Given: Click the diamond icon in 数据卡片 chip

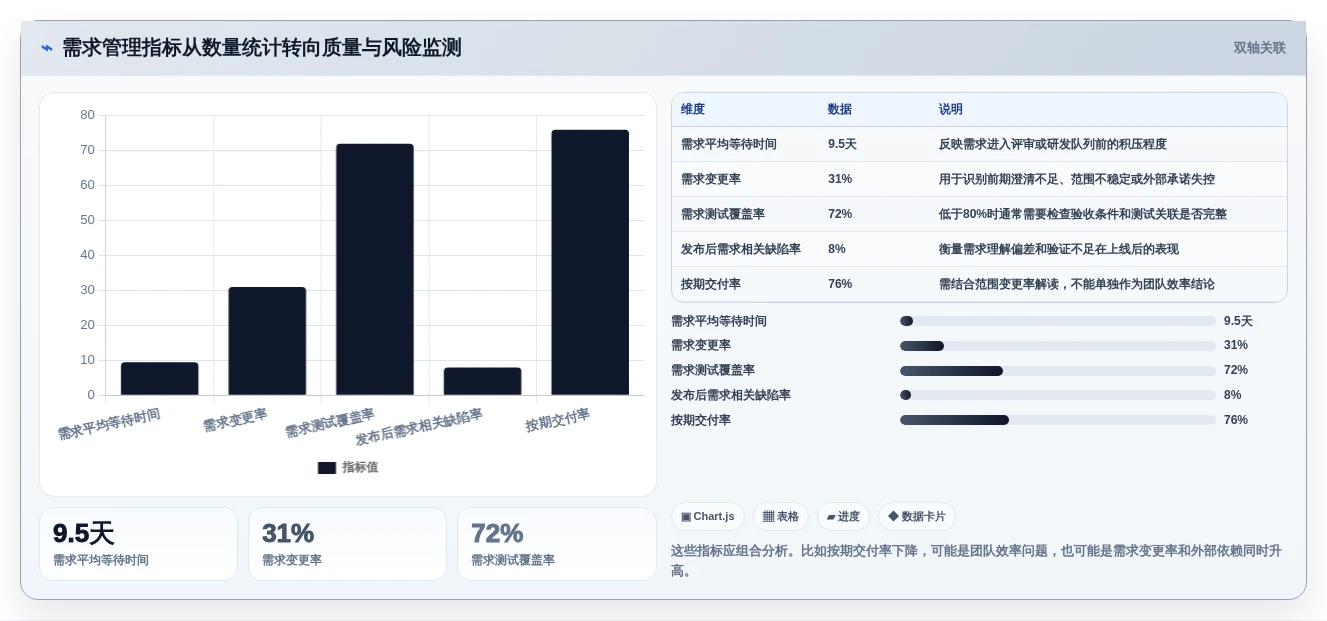Looking at the screenshot, I should click(x=893, y=517).
